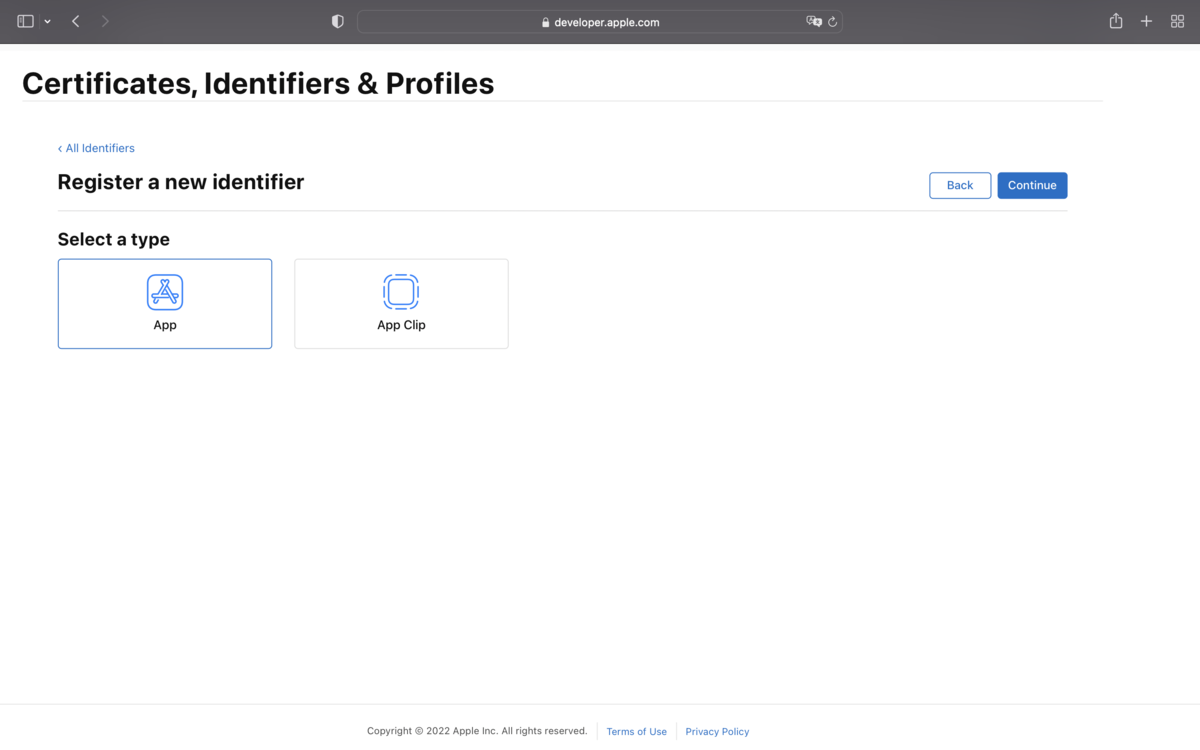Viewport: 1200px width, 750px height.
Task: Click the blue Continue button
Action: click(1032, 185)
